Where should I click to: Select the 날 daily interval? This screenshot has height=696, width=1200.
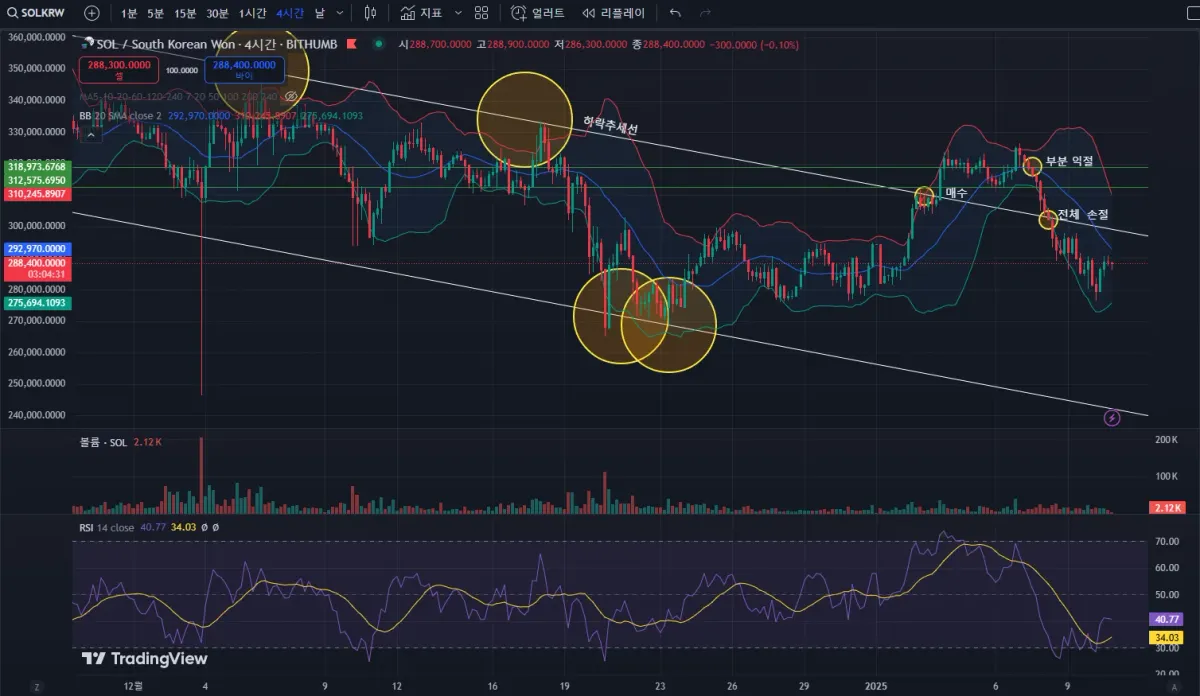pyautogui.click(x=319, y=13)
